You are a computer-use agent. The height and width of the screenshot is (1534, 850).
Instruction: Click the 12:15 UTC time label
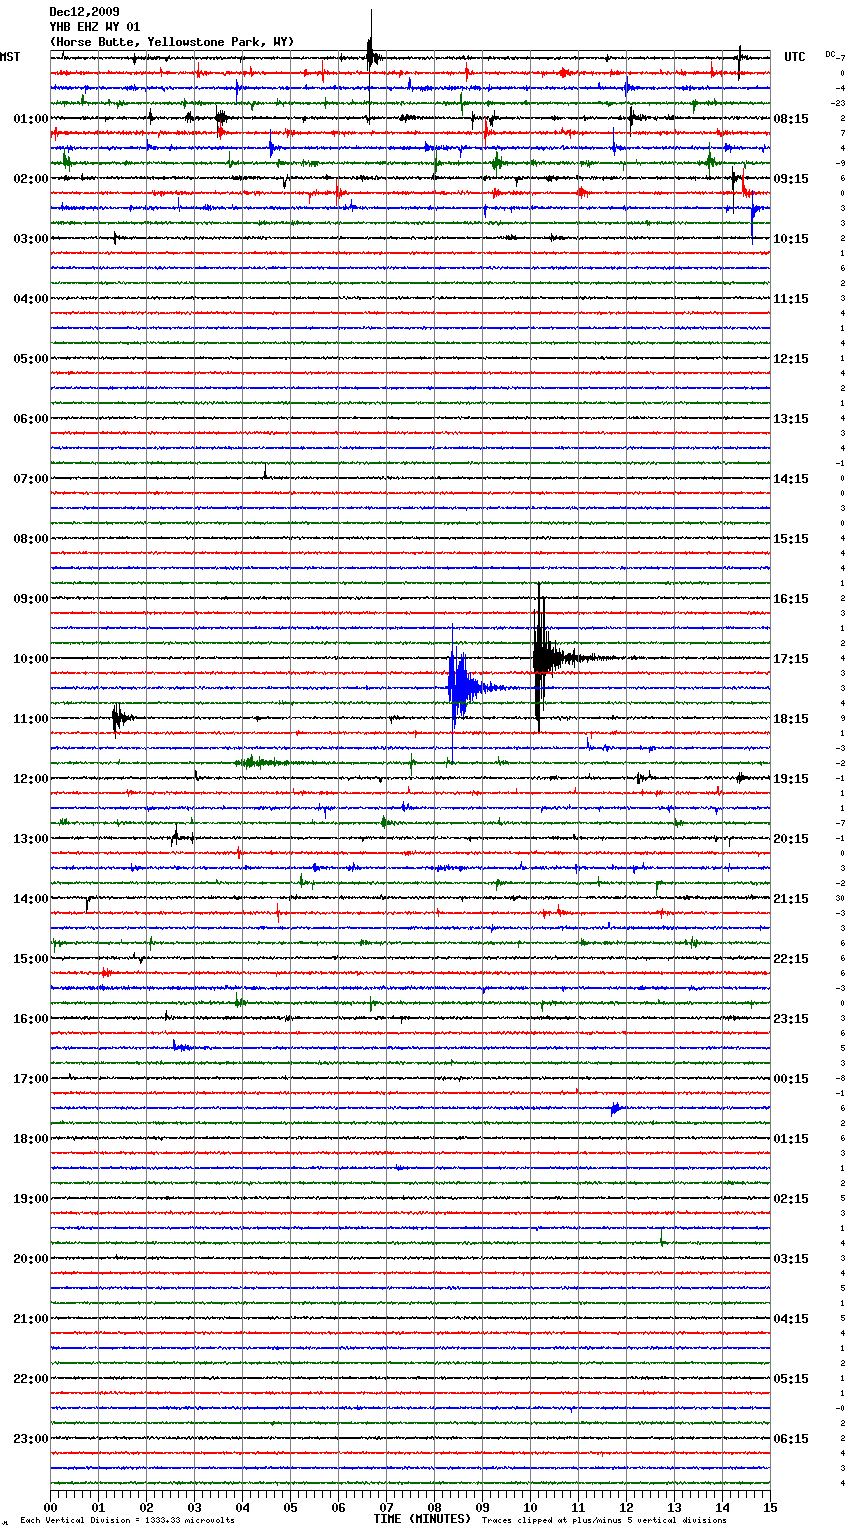point(791,359)
